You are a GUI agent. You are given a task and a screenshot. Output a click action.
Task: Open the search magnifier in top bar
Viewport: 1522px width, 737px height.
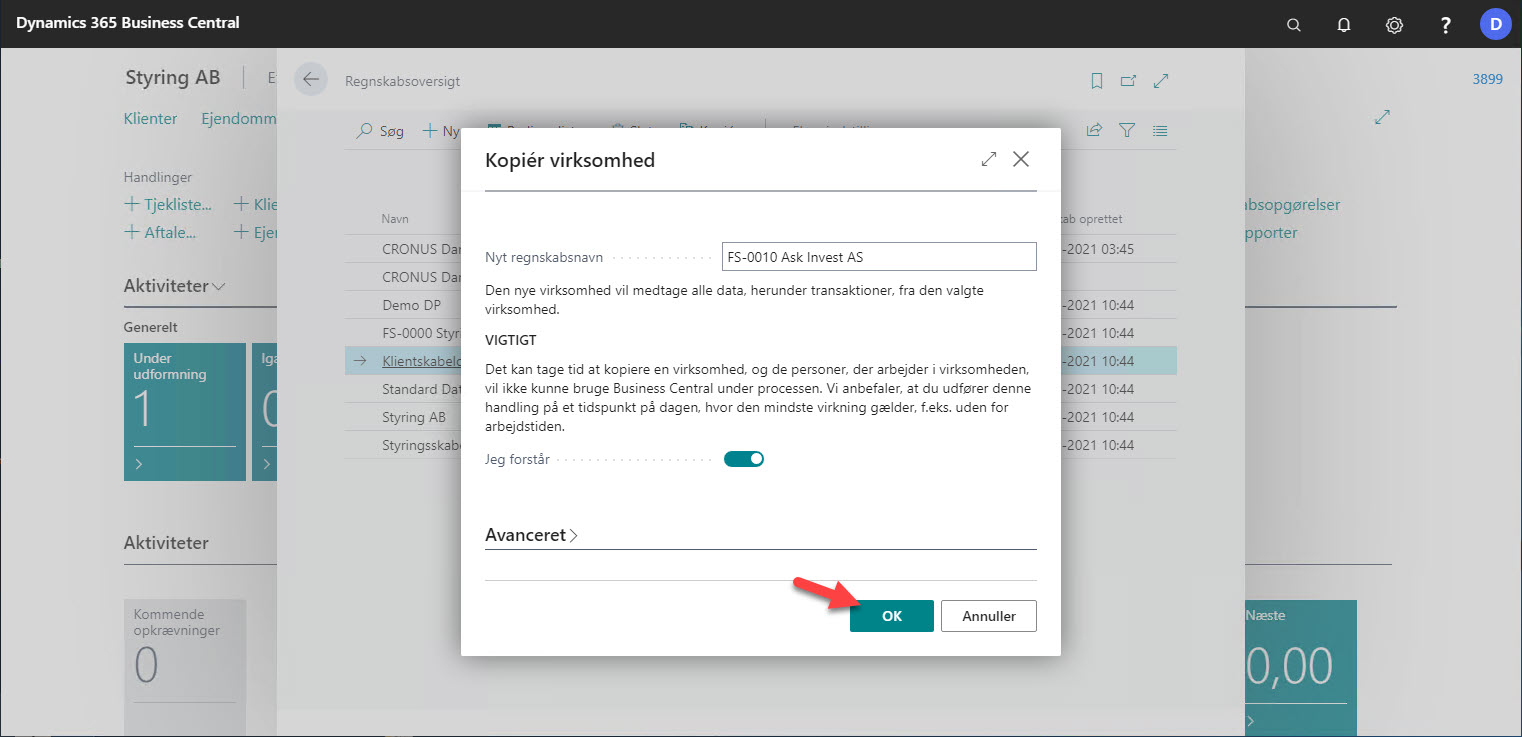pyautogui.click(x=1294, y=25)
